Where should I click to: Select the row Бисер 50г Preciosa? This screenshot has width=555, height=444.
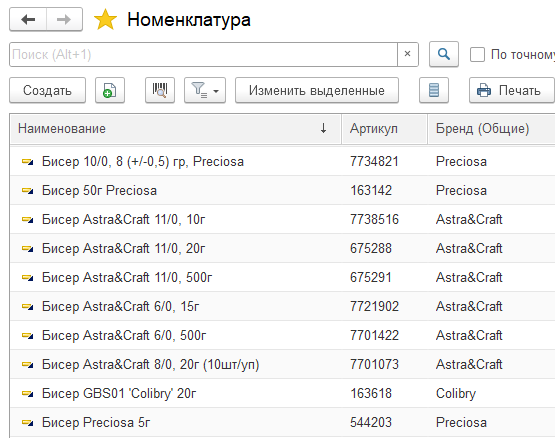point(282,190)
